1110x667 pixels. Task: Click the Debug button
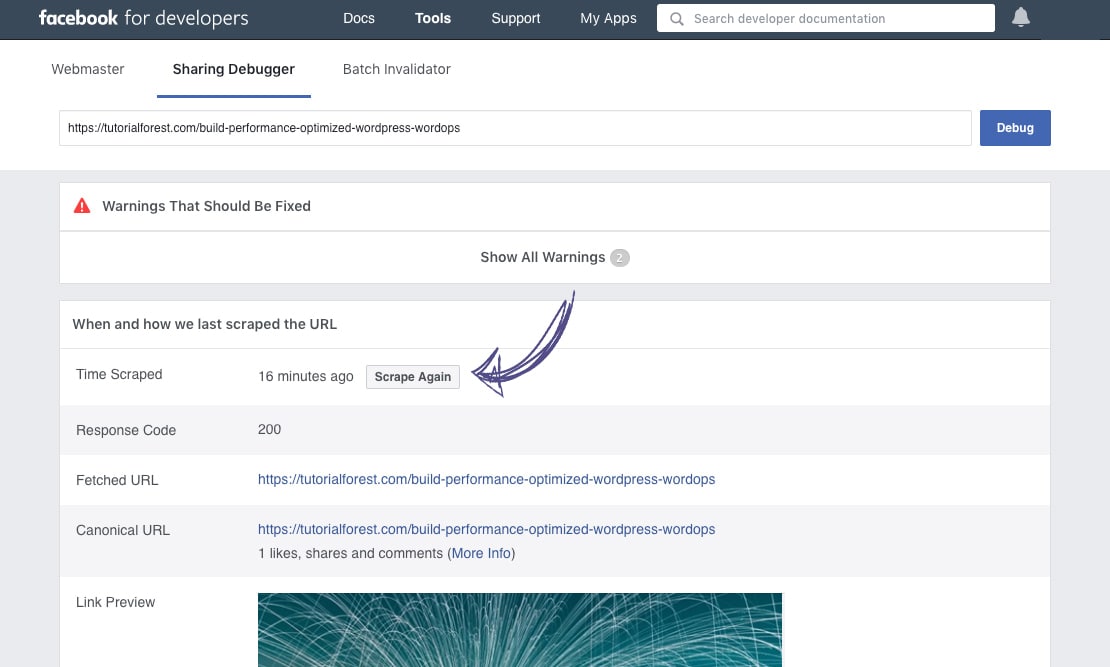[1014, 128]
